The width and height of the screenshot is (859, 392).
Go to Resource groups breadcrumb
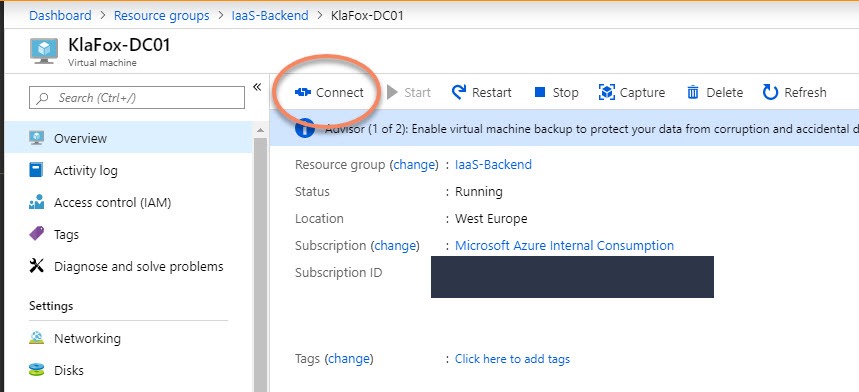click(162, 15)
